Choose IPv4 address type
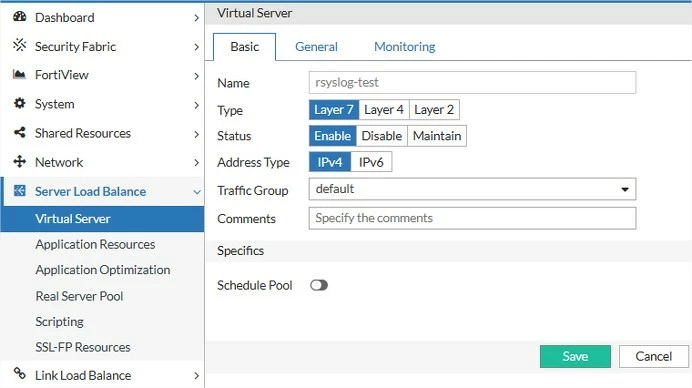692x388 pixels. click(x=330, y=162)
